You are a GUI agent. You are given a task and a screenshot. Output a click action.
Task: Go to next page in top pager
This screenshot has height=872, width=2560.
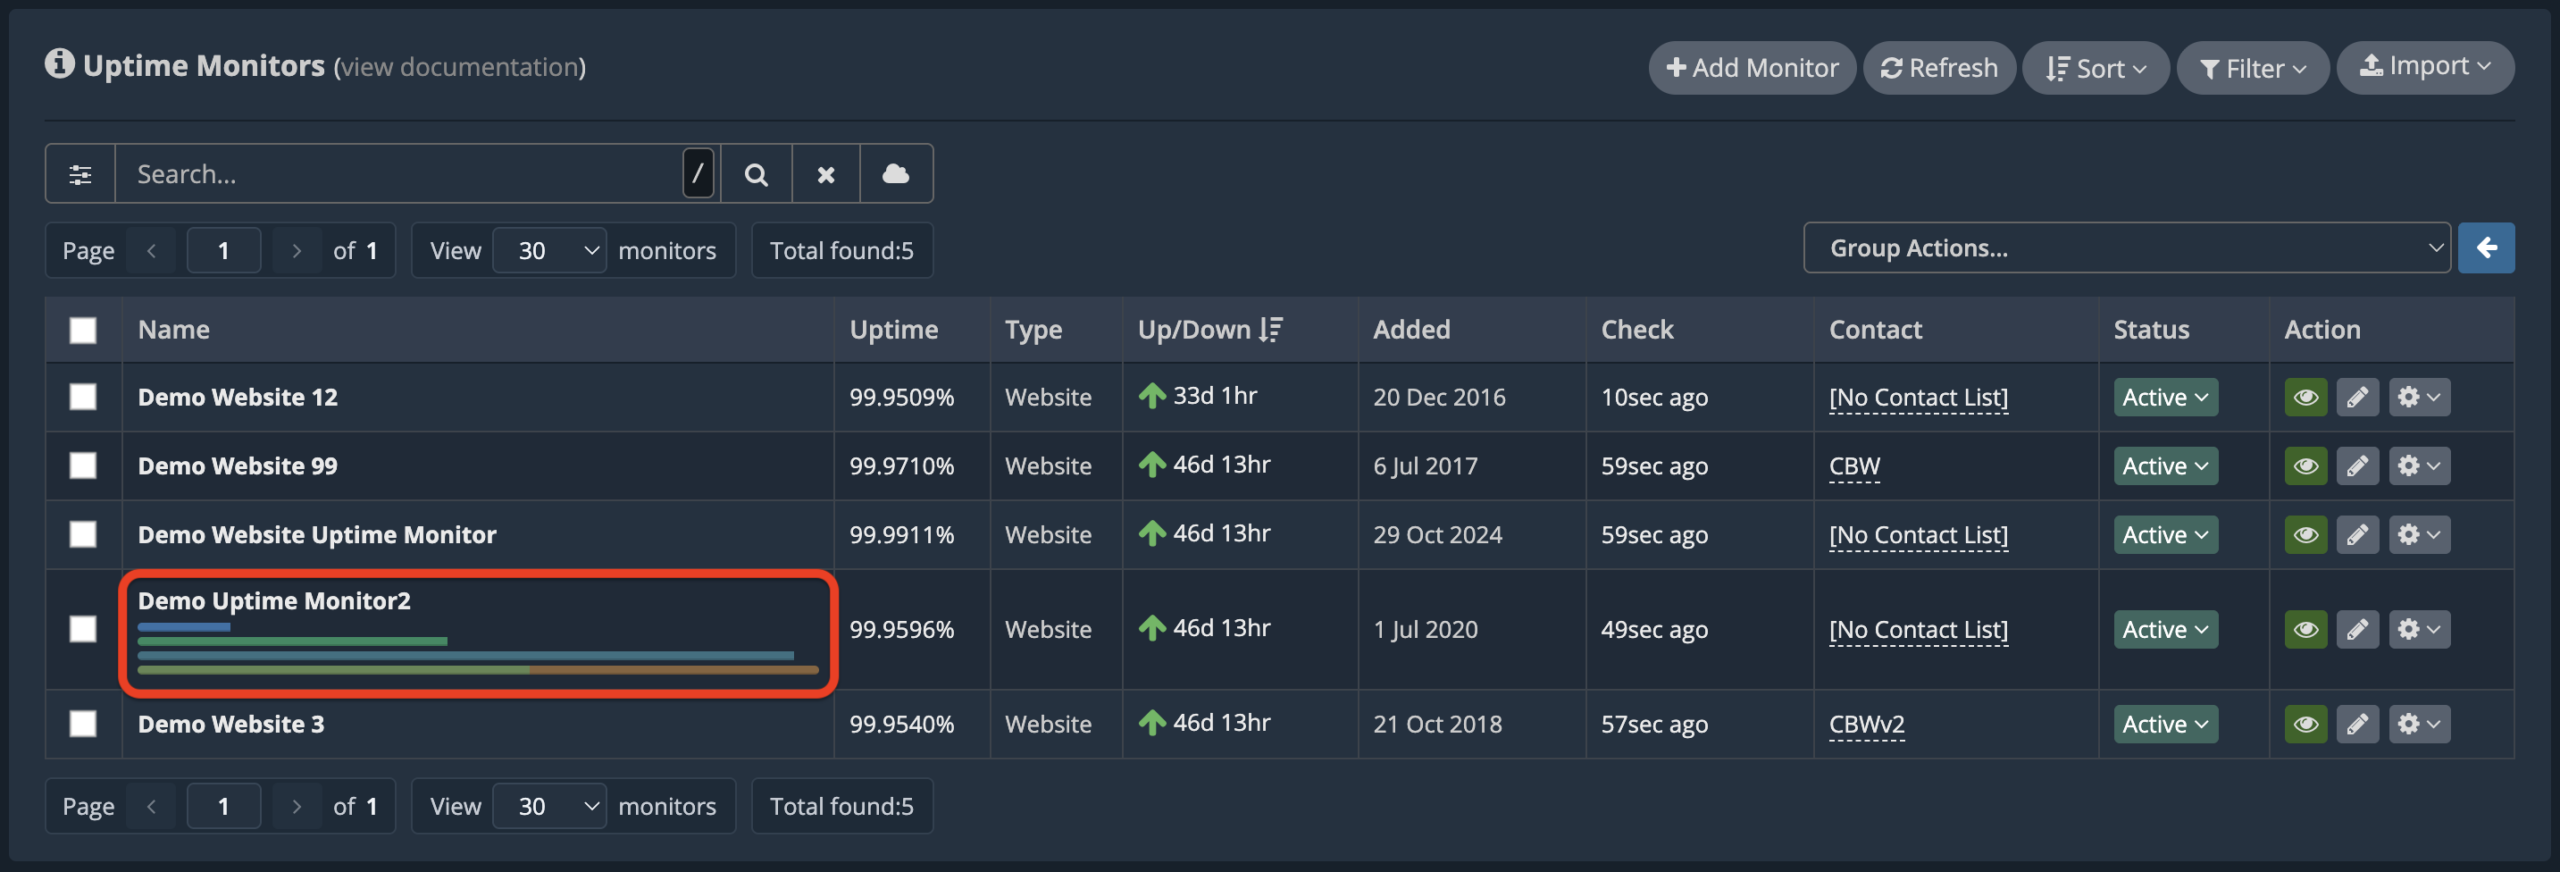296,250
